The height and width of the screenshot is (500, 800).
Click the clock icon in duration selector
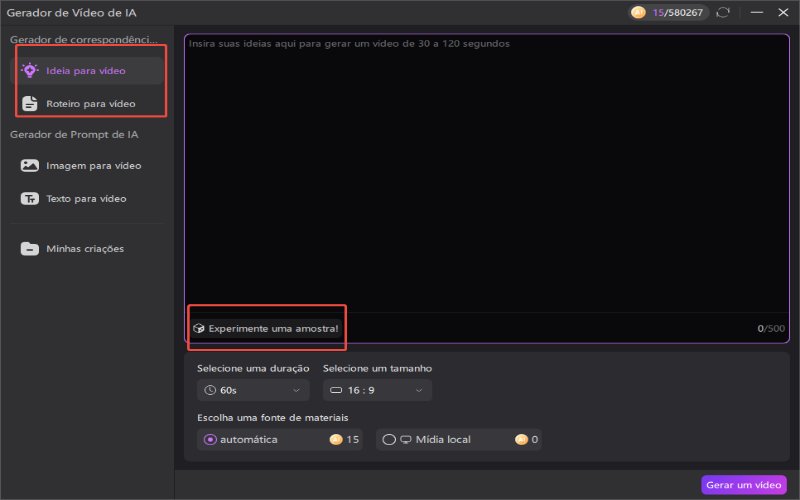click(210, 390)
